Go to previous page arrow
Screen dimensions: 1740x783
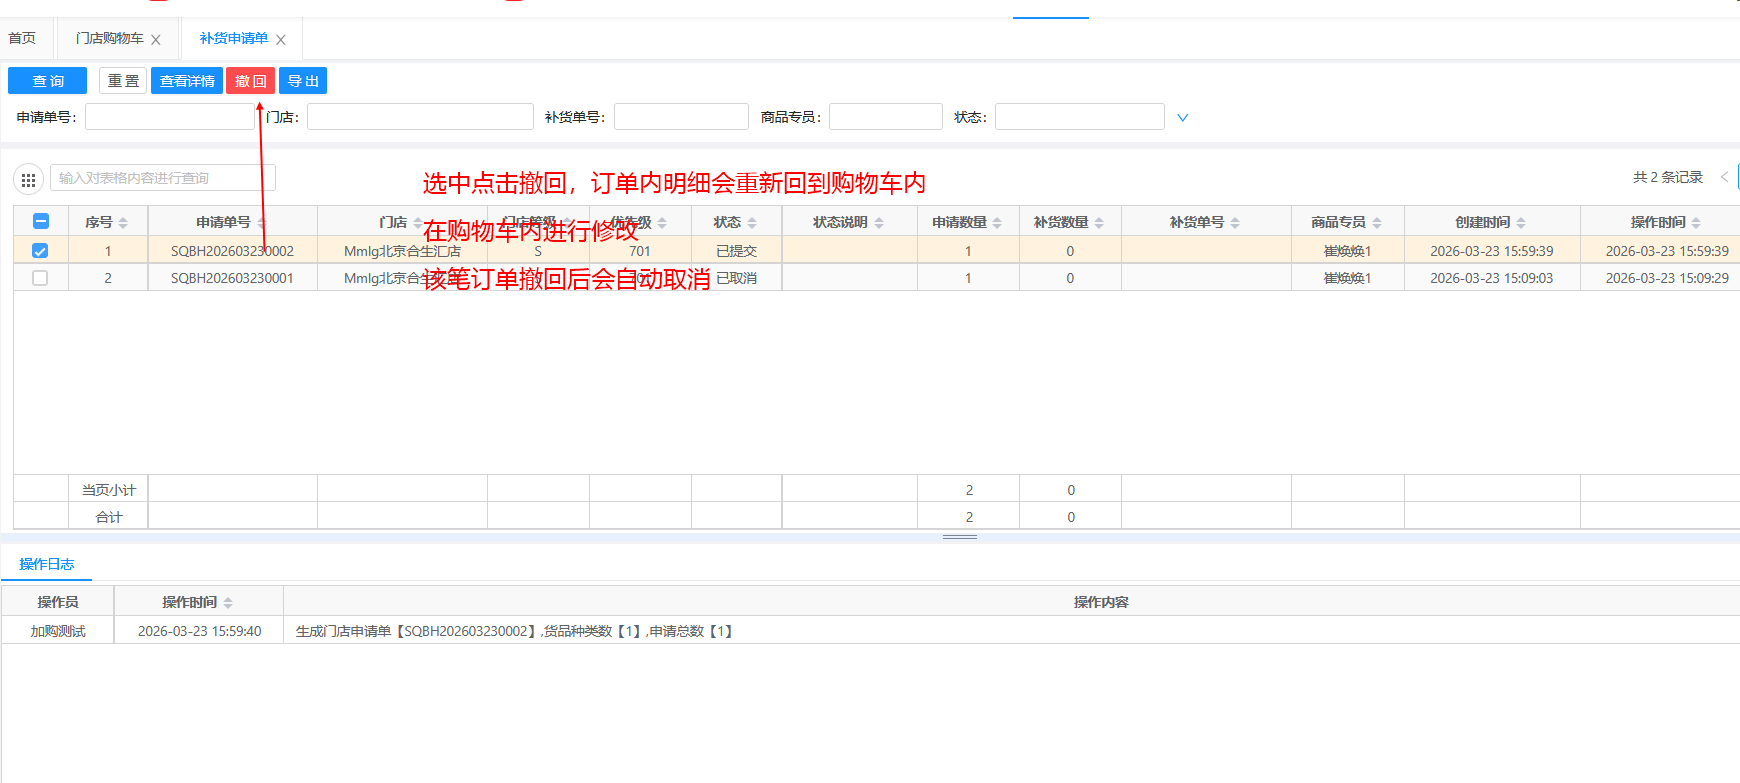(1724, 177)
